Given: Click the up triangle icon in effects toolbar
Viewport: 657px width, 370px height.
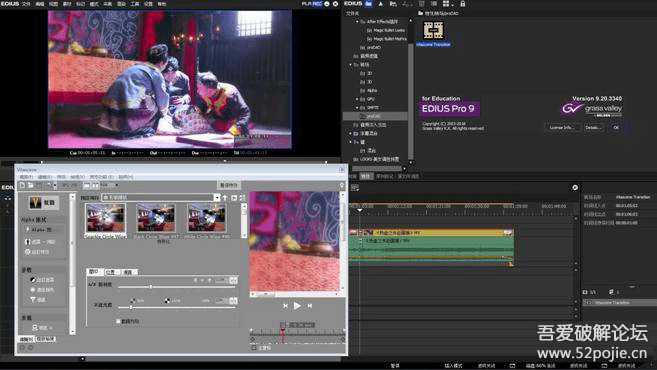Looking at the screenshot, I should tap(380, 4).
